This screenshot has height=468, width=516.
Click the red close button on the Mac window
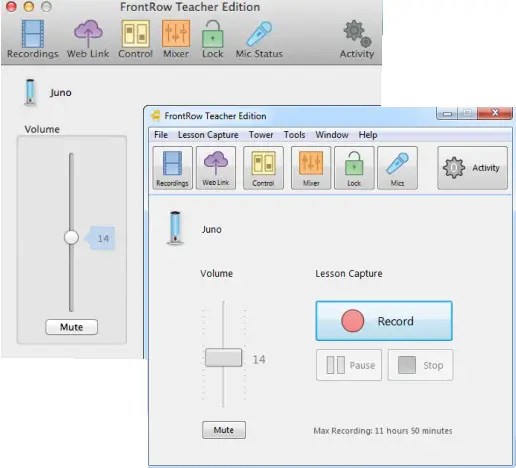point(11,6)
